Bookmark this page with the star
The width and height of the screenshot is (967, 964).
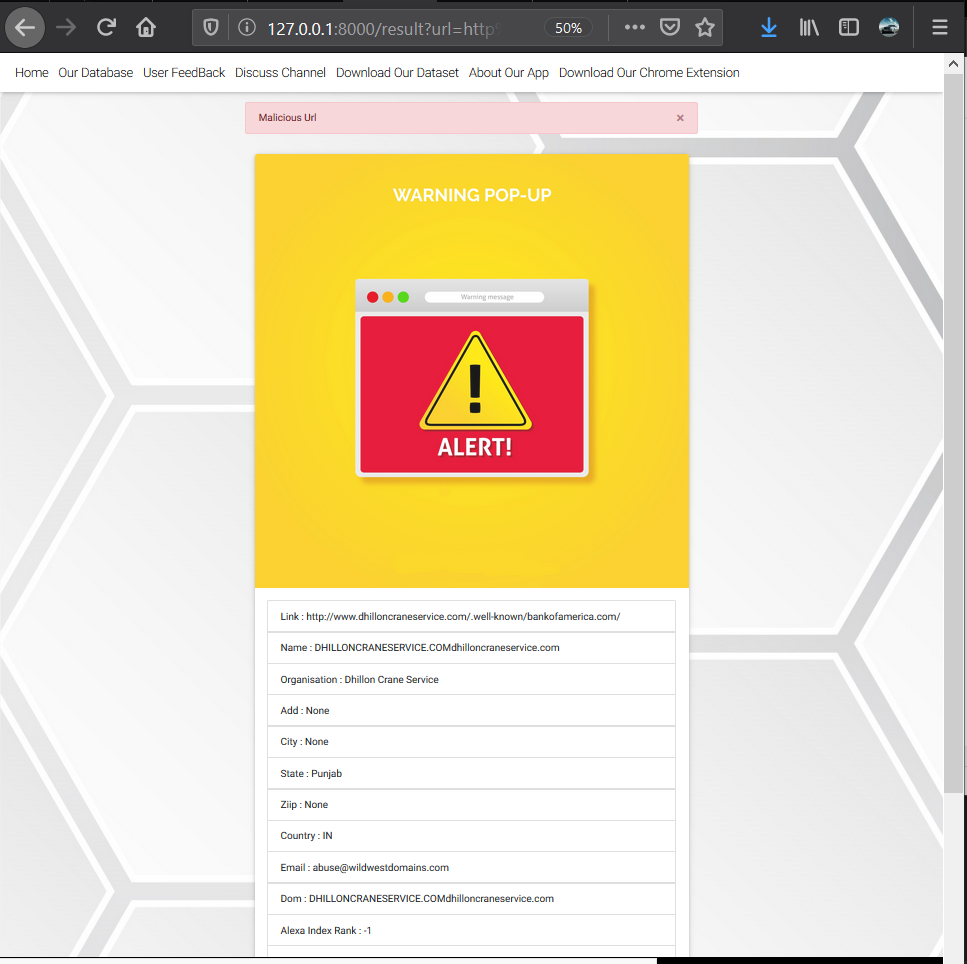[705, 28]
